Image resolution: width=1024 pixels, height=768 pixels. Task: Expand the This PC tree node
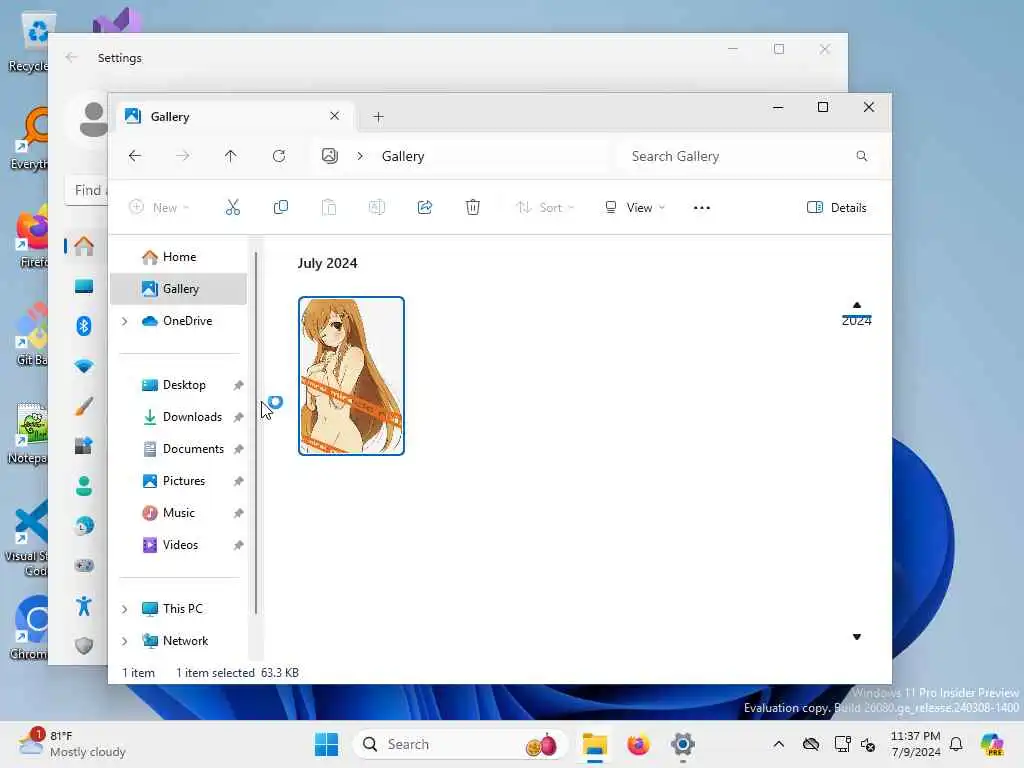124,609
